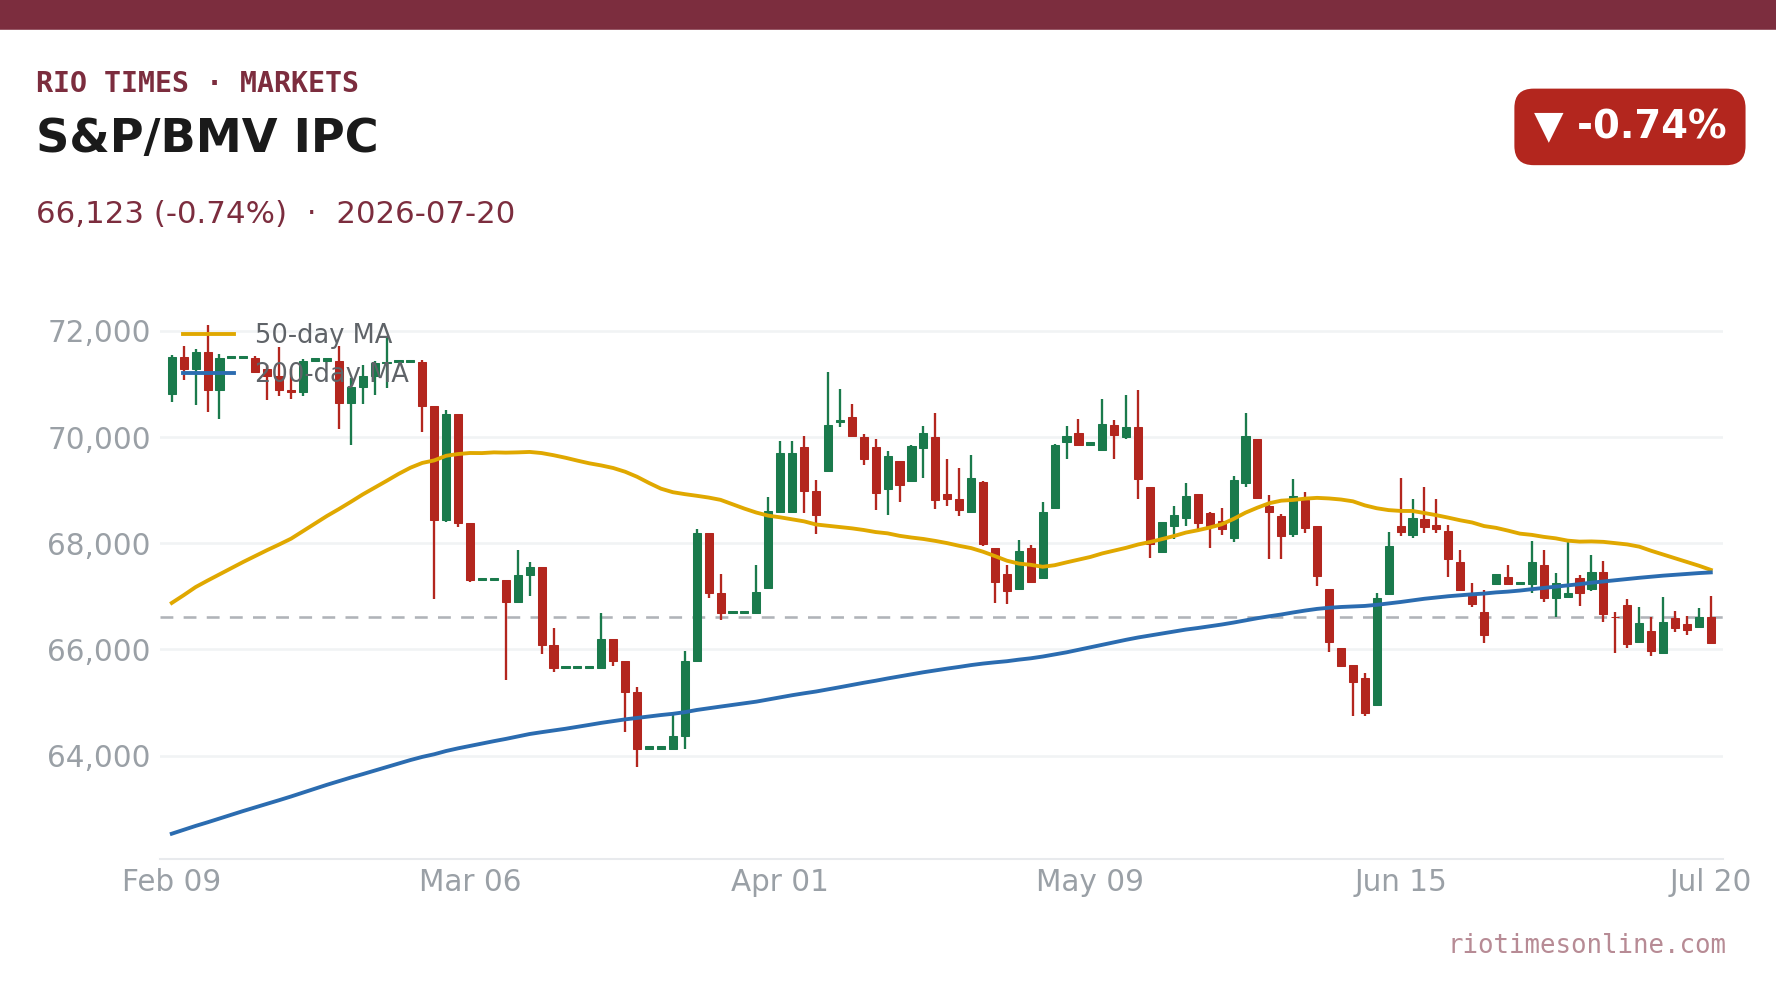
Task: Click the Jun 15 date label
Action: (1400, 882)
